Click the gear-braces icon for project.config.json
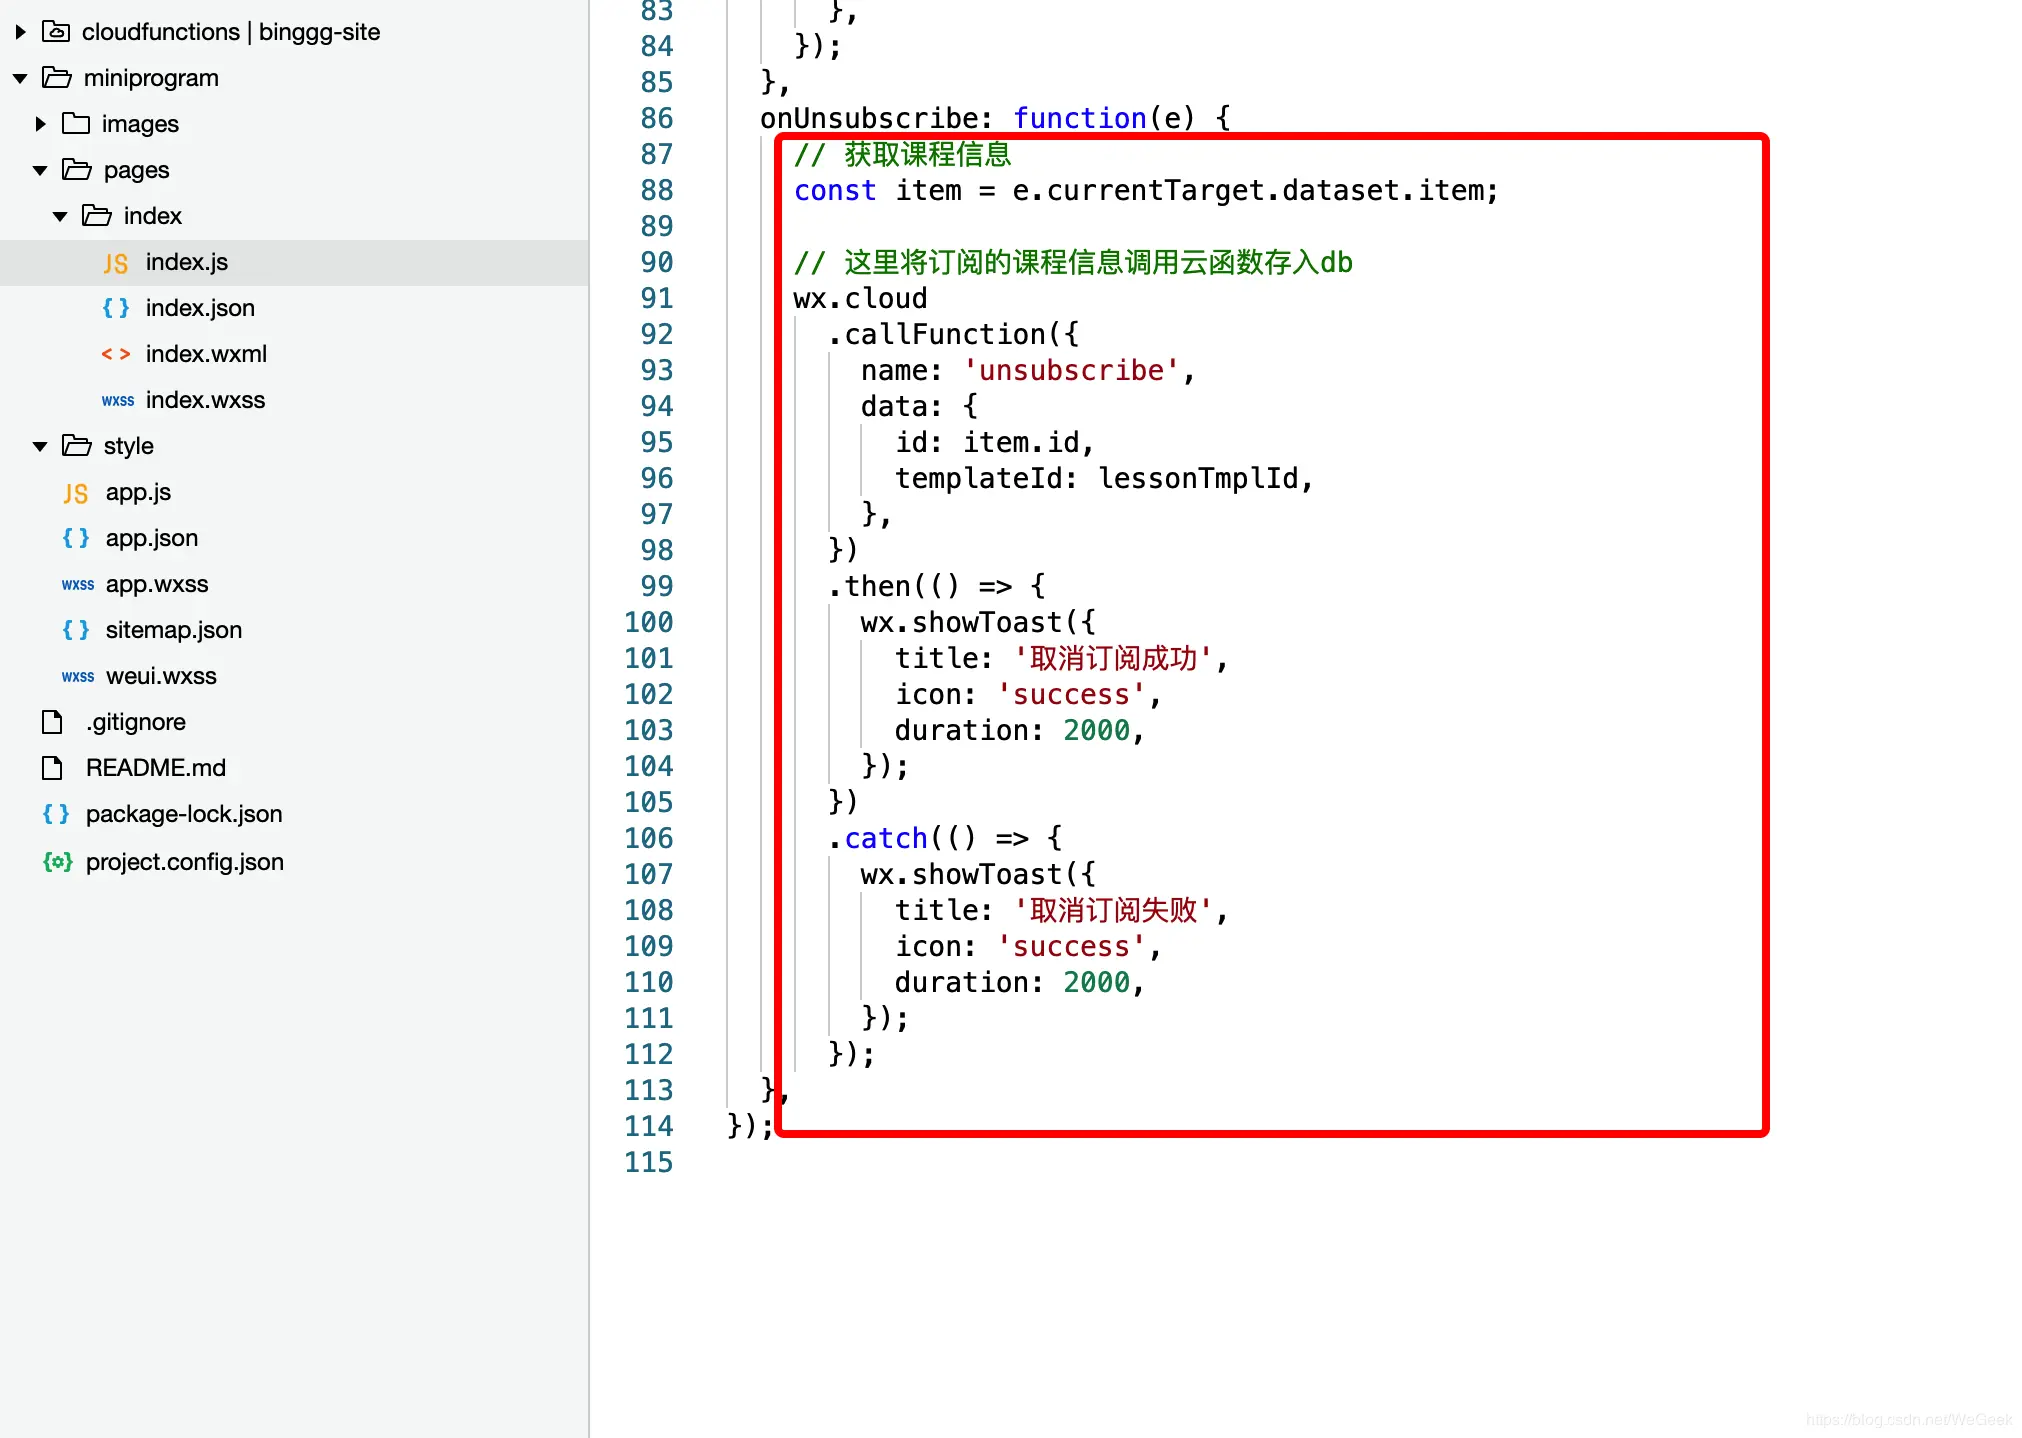The height and width of the screenshot is (1438, 2022). (57, 862)
